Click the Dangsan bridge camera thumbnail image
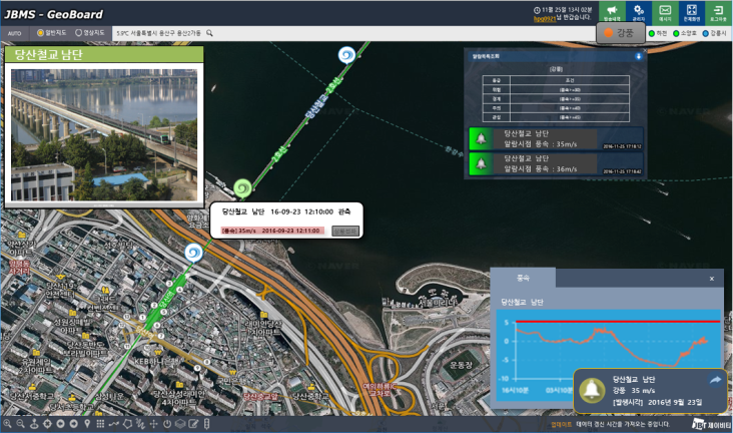 pos(103,132)
